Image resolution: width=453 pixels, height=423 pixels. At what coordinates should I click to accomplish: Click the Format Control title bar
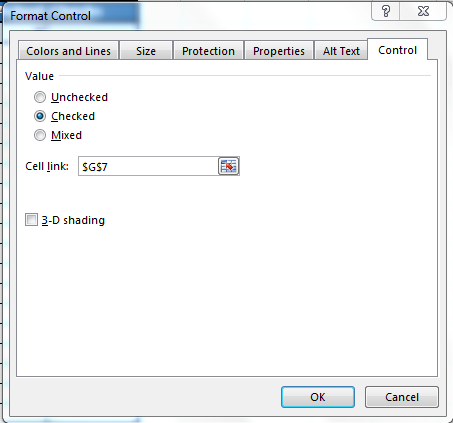click(x=187, y=15)
